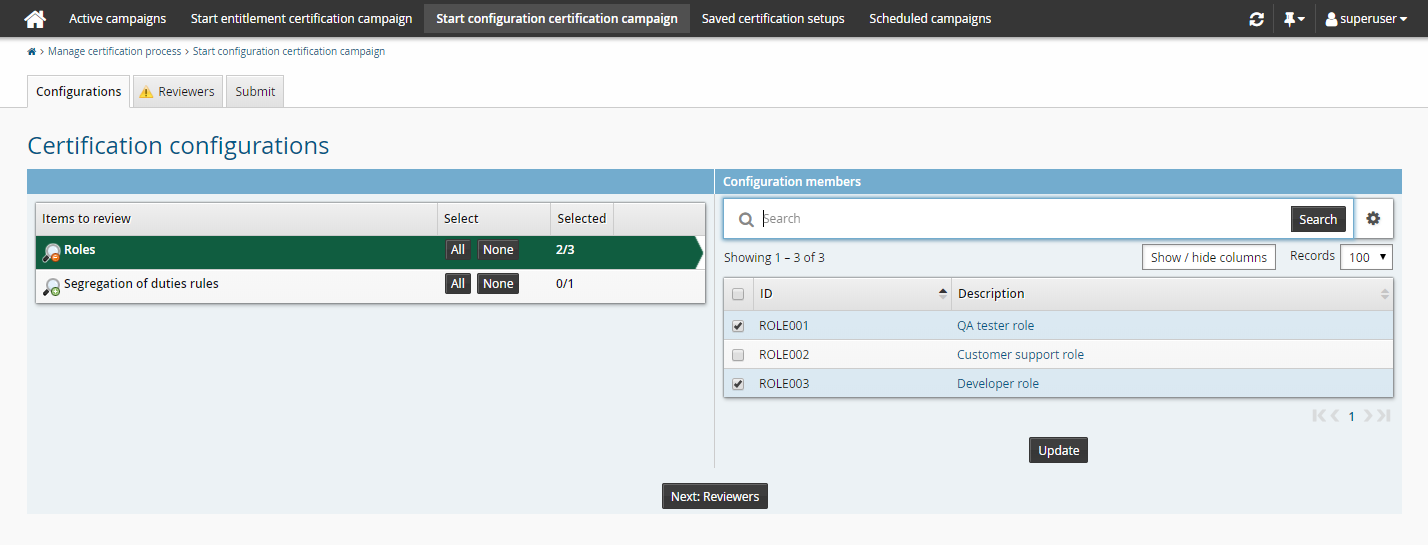Click the refresh icon in top bar

tap(1256, 19)
